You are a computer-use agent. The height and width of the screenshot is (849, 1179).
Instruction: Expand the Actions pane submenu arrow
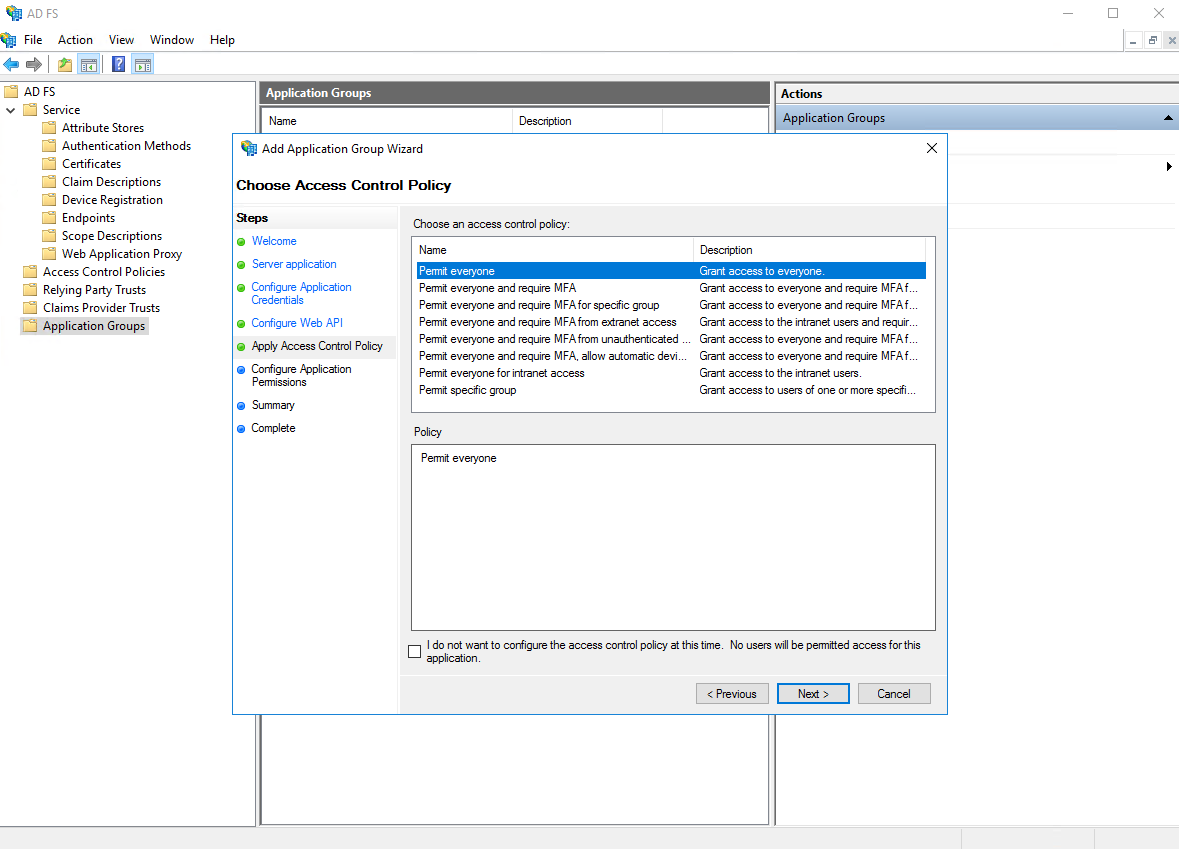1168,166
